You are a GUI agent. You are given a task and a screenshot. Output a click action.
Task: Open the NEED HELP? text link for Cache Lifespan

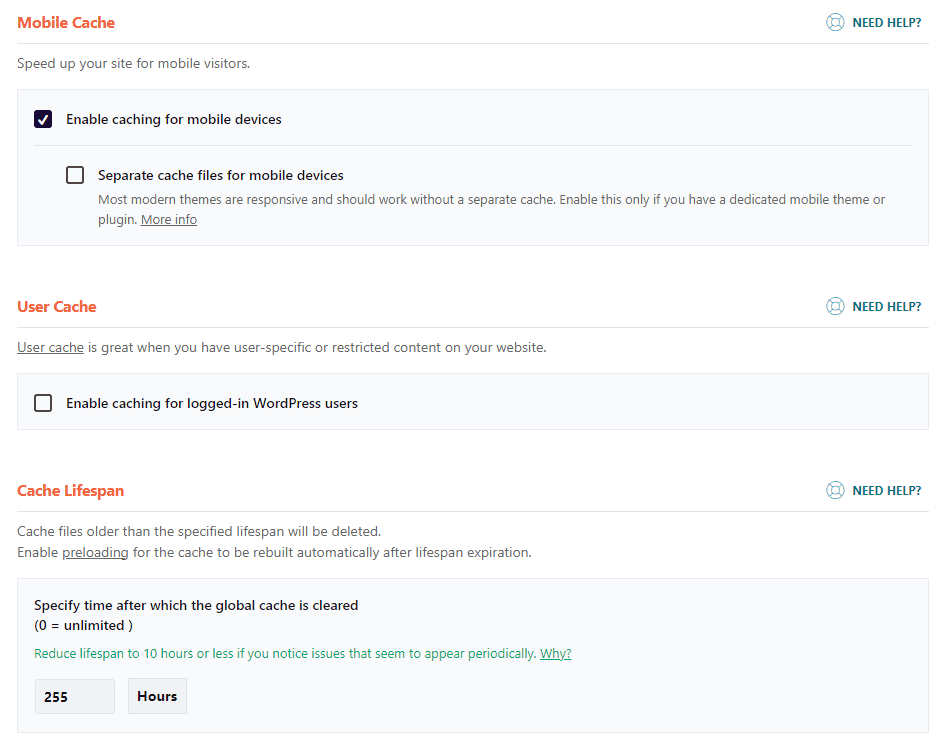[x=886, y=491]
